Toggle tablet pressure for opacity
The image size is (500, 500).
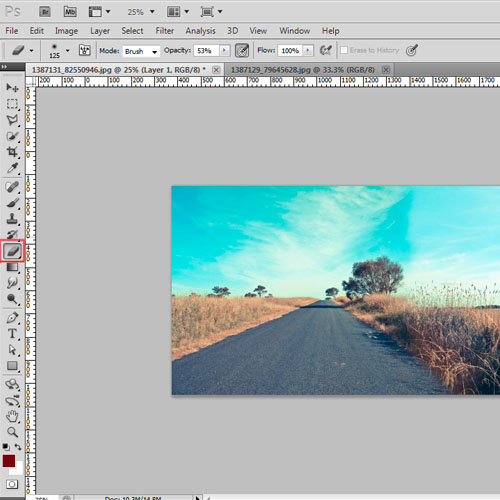[242, 51]
